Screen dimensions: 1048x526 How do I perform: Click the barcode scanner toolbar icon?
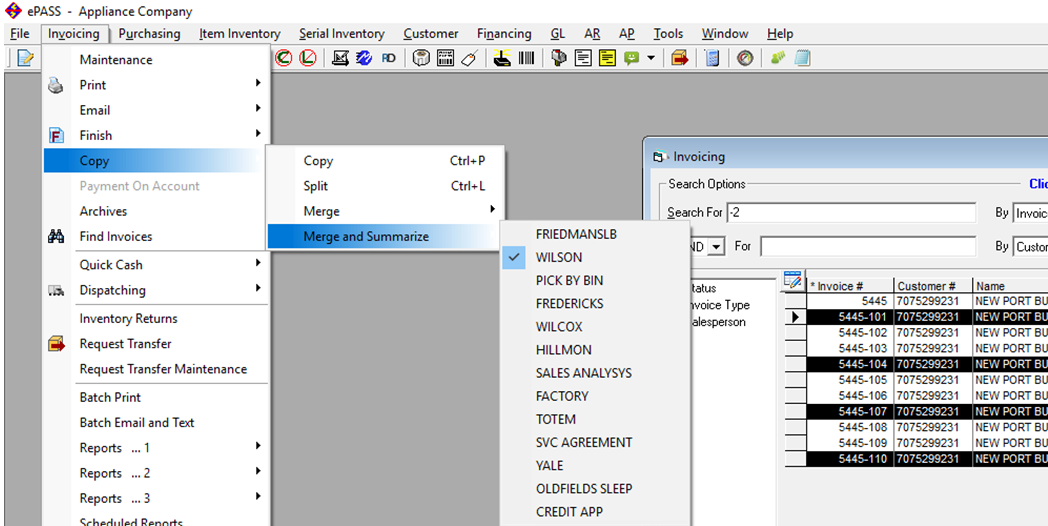point(502,58)
